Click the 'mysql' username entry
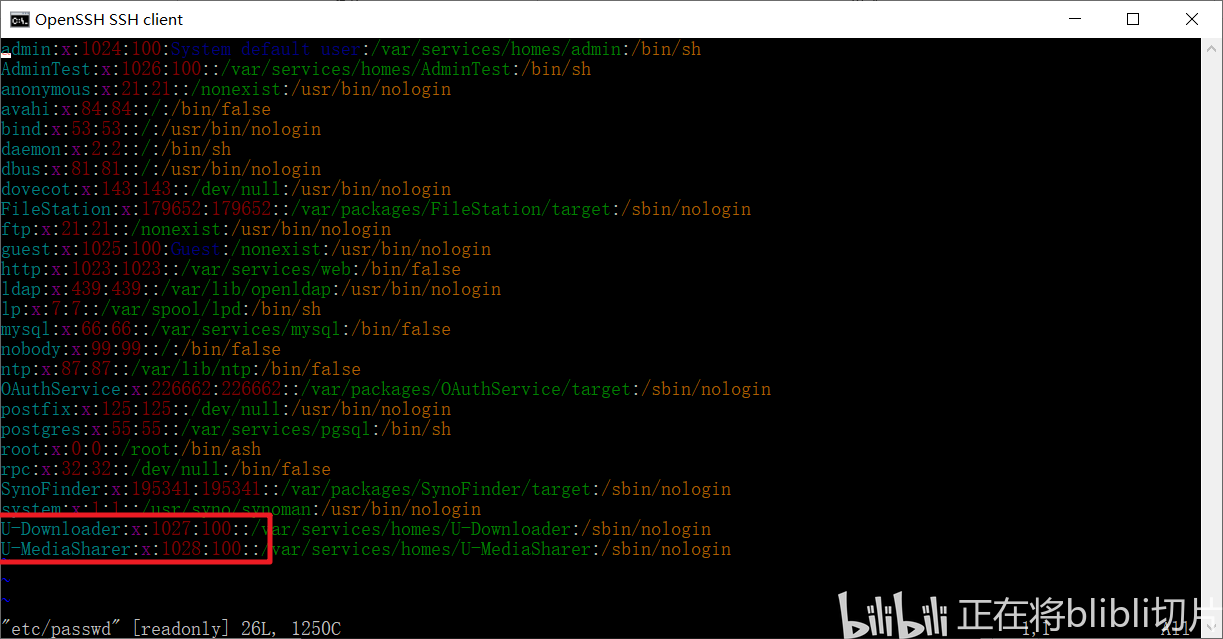 [x=25, y=329]
